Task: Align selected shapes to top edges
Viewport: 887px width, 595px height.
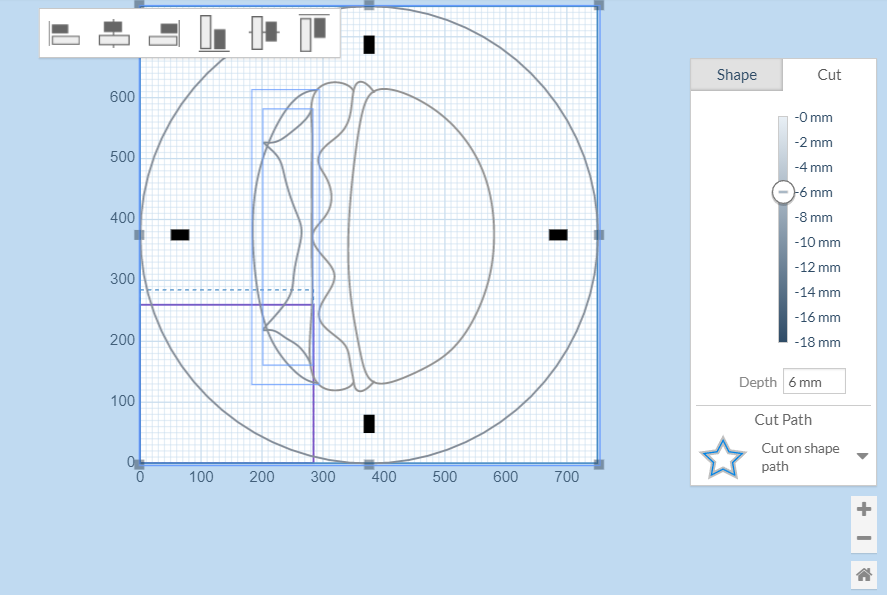Action: tap(314, 33)
